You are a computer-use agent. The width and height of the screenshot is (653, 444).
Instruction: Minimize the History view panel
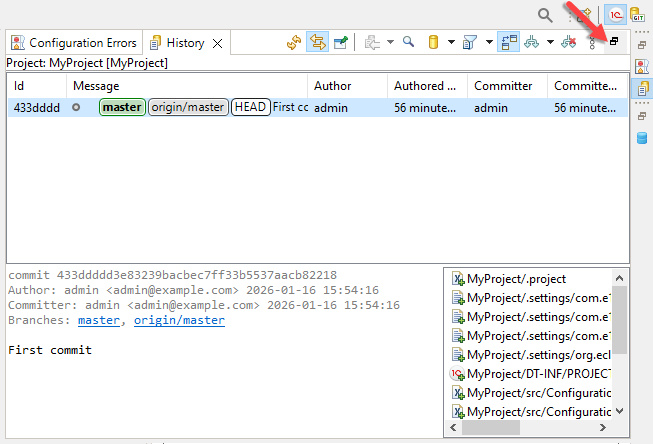coord(614,42)
